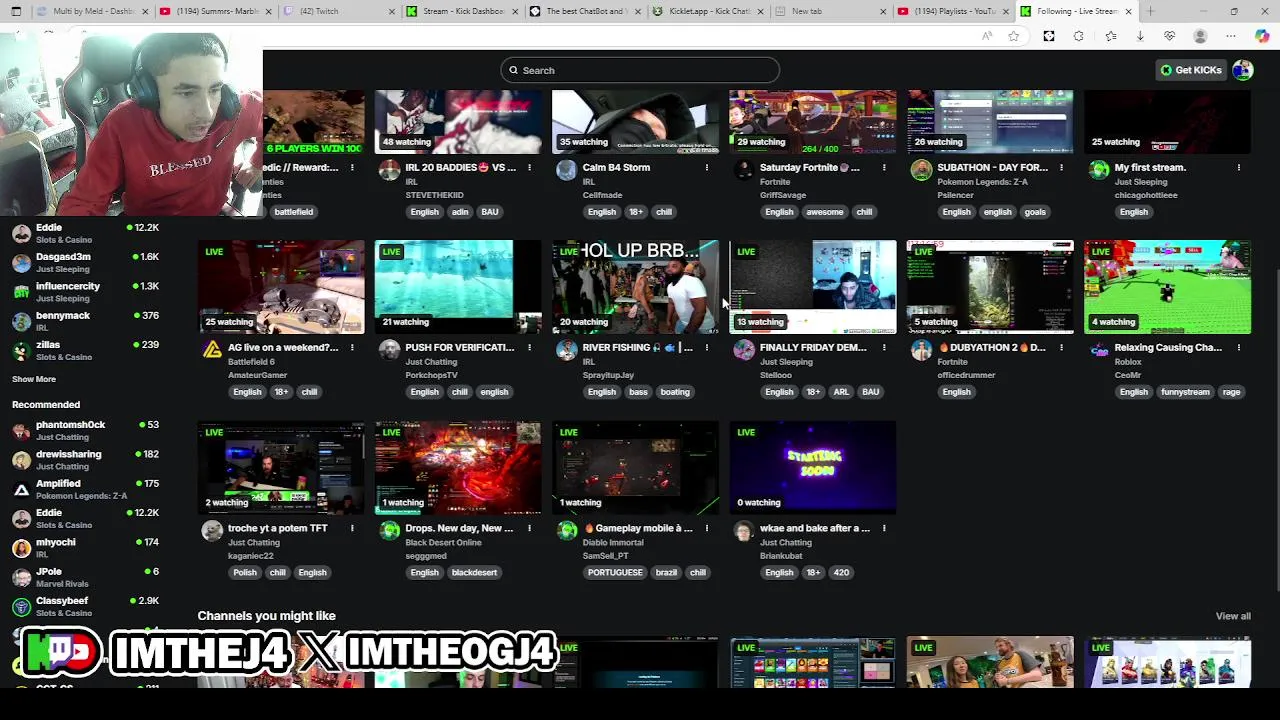Viewport: 1280px width, 720px height.
Task: Open options menu for Drops. New day stream
Action: pyautogui.click(x=529, y=528)
